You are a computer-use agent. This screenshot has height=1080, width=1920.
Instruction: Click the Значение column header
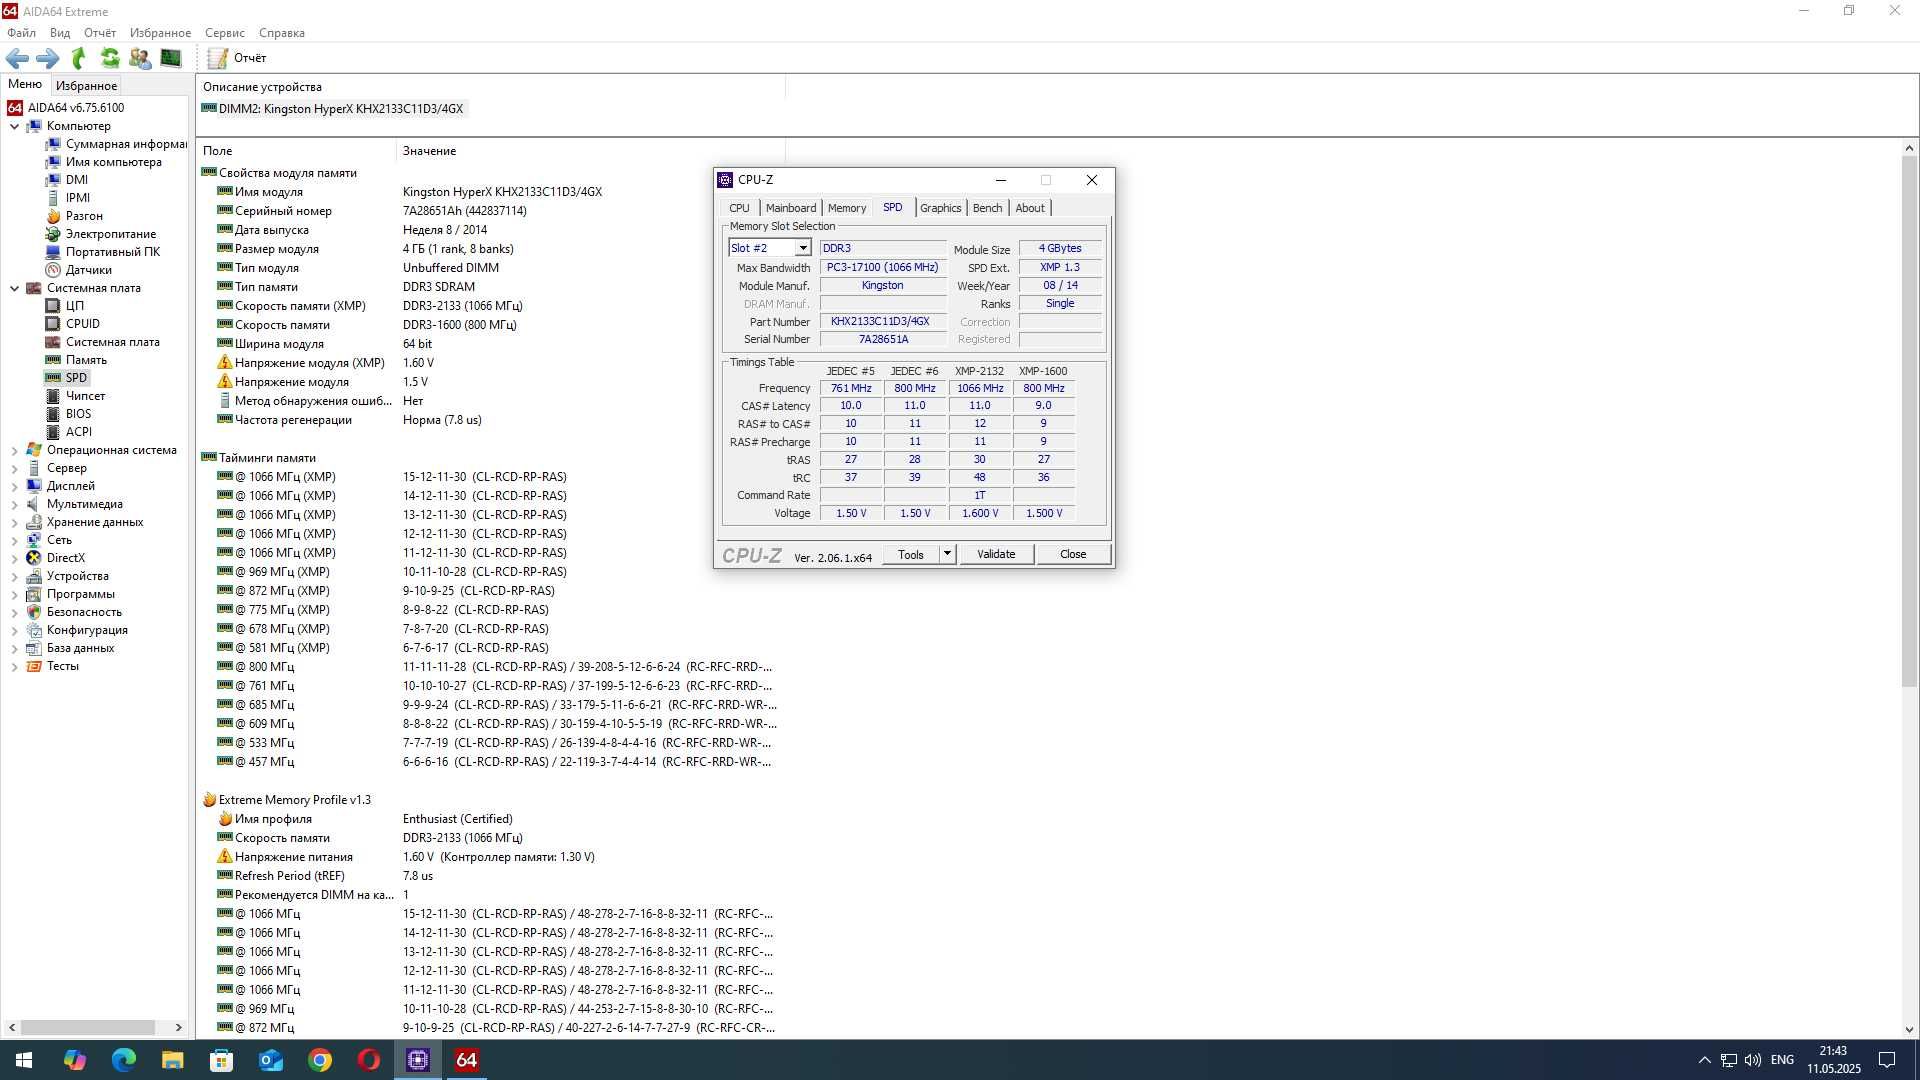[x=590, y=151]
